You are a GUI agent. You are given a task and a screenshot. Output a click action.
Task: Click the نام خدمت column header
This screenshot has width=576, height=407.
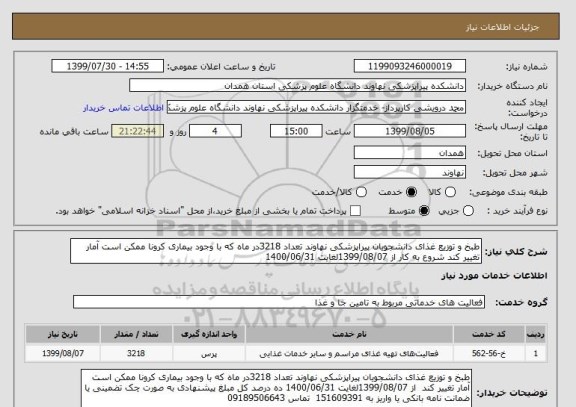[349, 334]
